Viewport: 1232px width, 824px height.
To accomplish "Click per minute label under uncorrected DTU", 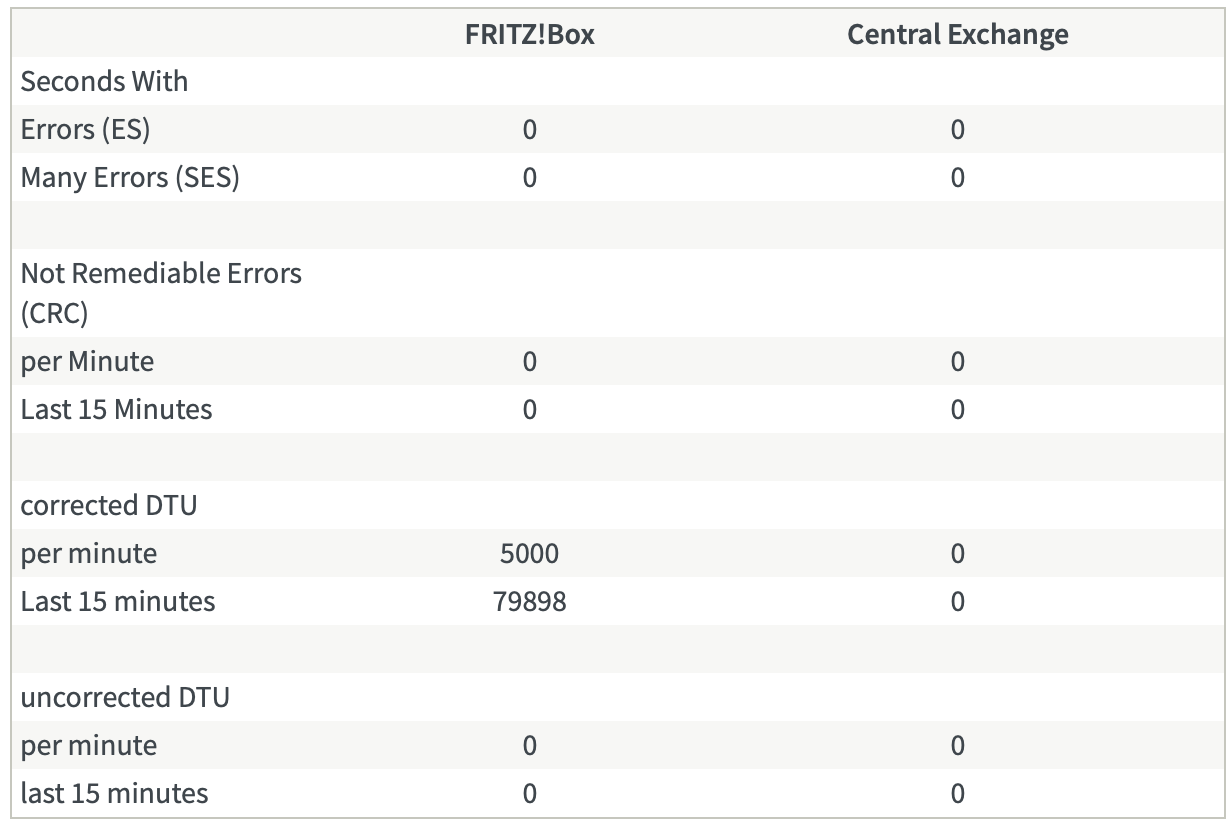I will 89,746.
